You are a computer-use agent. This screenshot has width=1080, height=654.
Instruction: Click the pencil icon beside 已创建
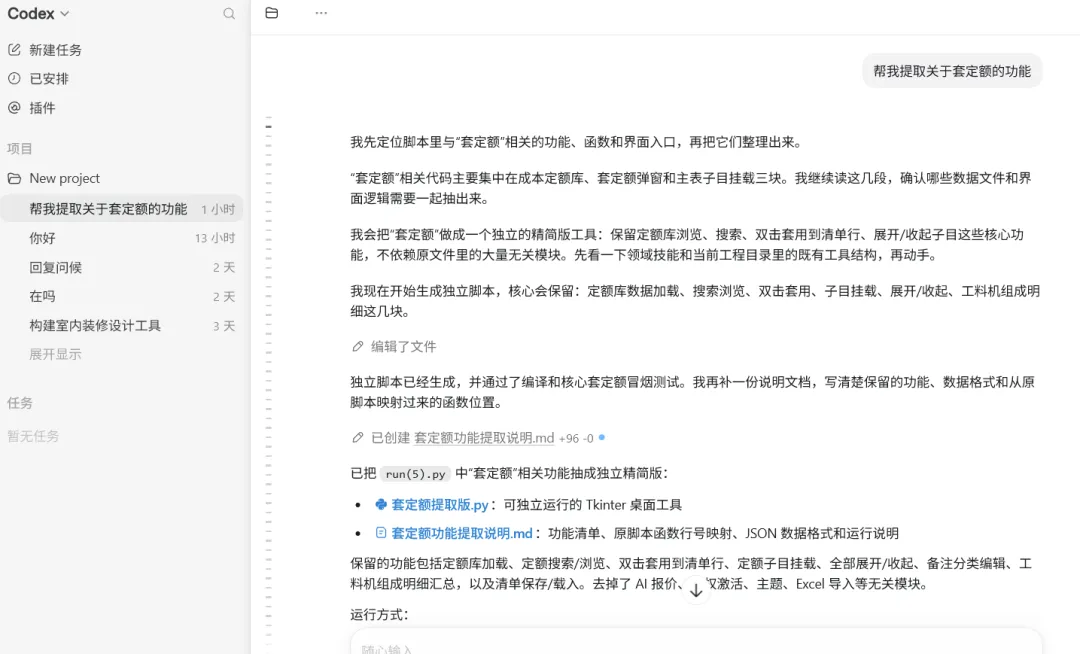coord(357,438)
